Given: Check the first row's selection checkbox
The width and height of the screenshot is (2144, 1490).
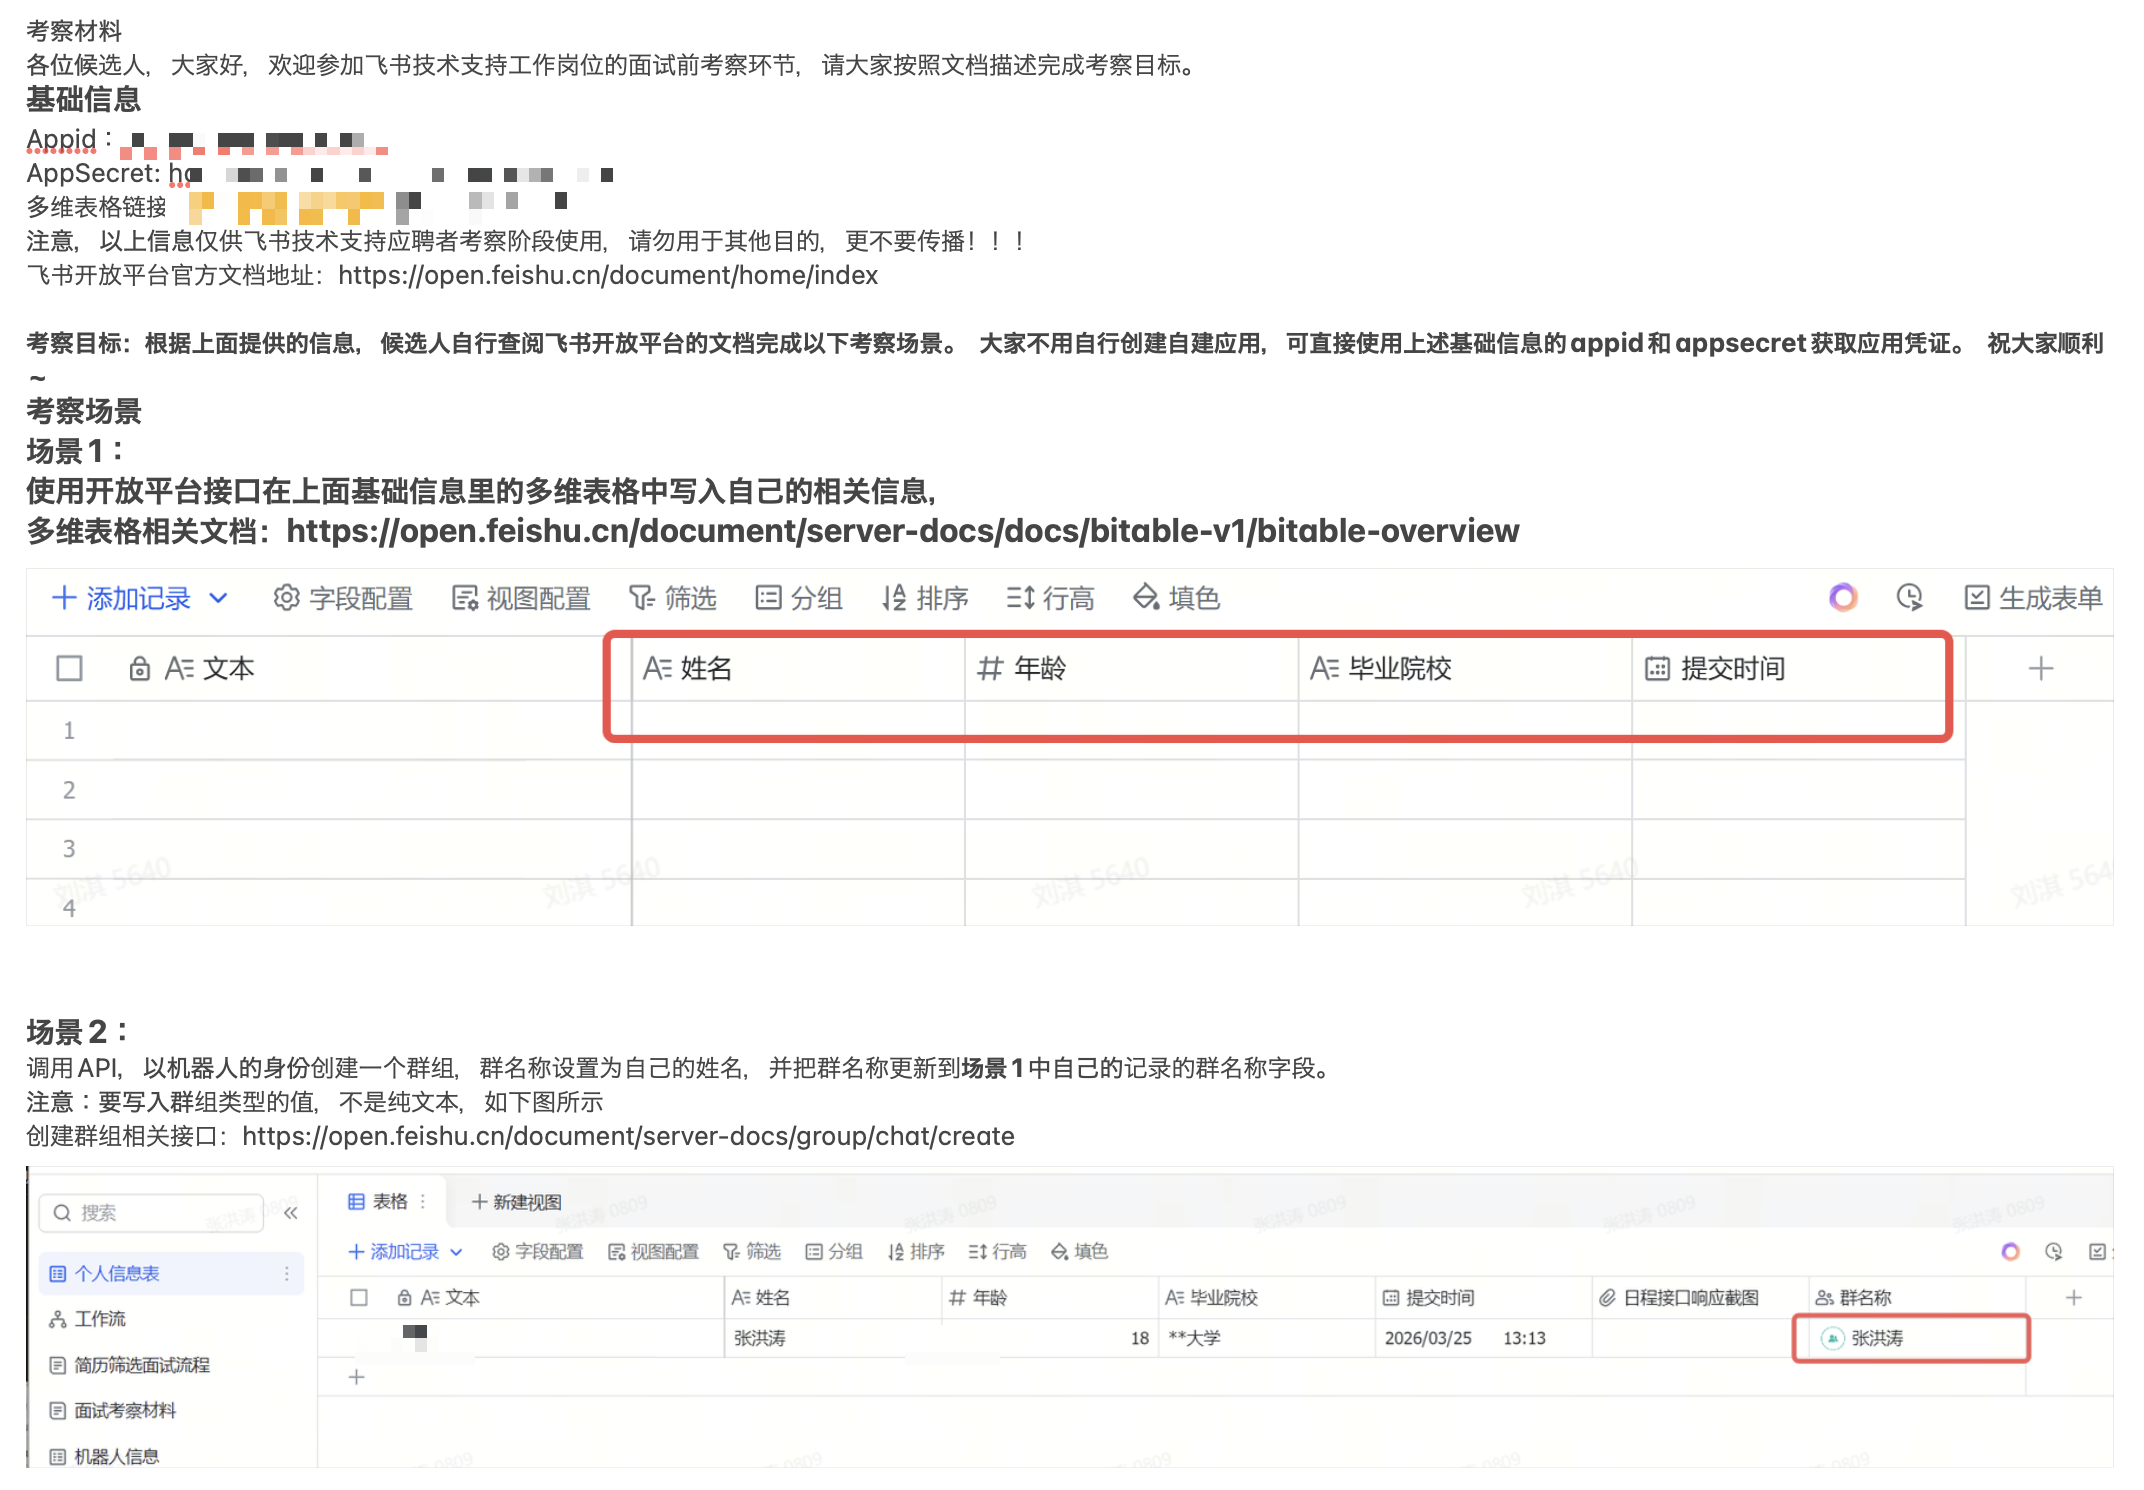Looking at the screenshot, I should 69,730.
